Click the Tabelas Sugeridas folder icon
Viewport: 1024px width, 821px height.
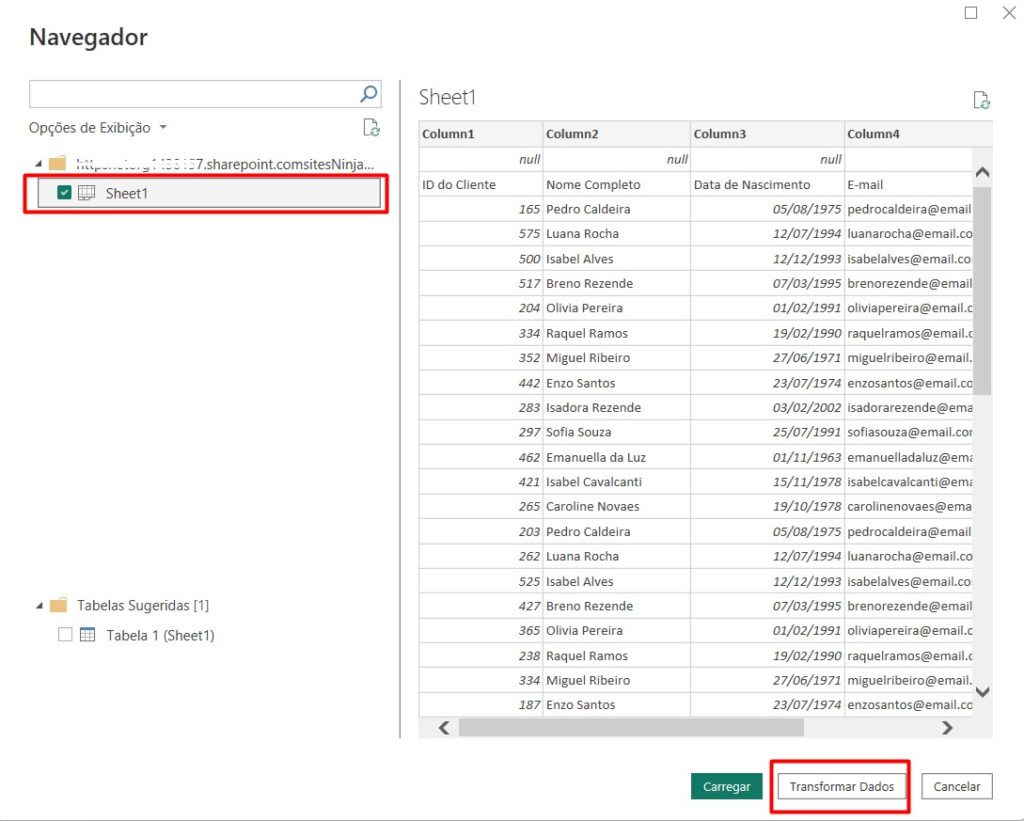tap(58, 604)
